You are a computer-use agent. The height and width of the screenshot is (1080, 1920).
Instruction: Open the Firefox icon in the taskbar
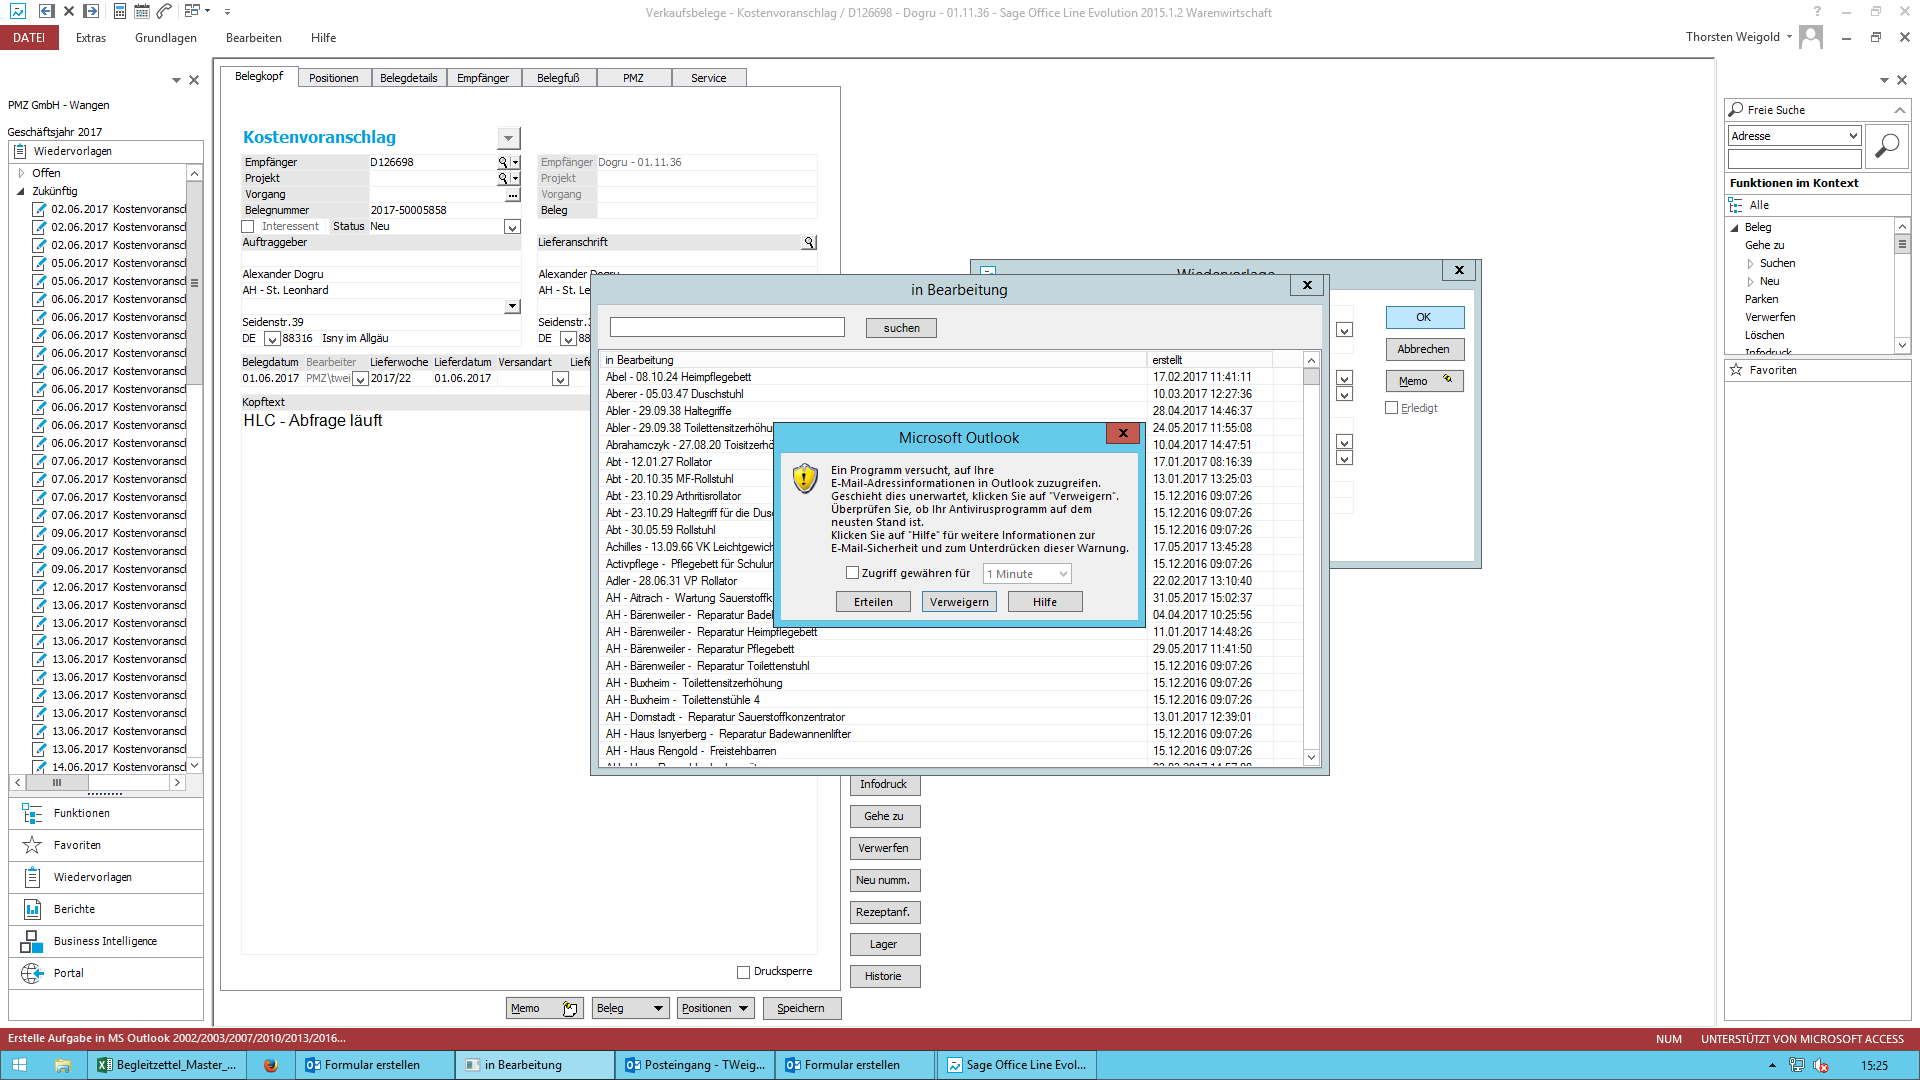[x=270, y=1065]
